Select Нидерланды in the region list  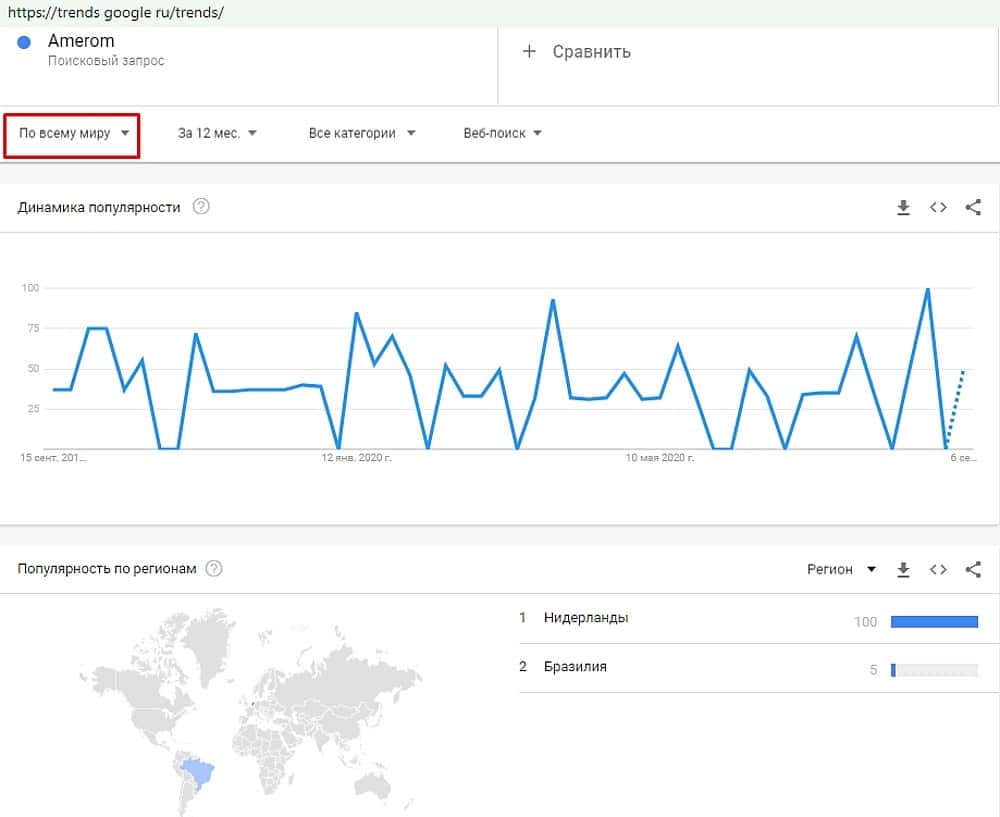click(x=586, y=618)
